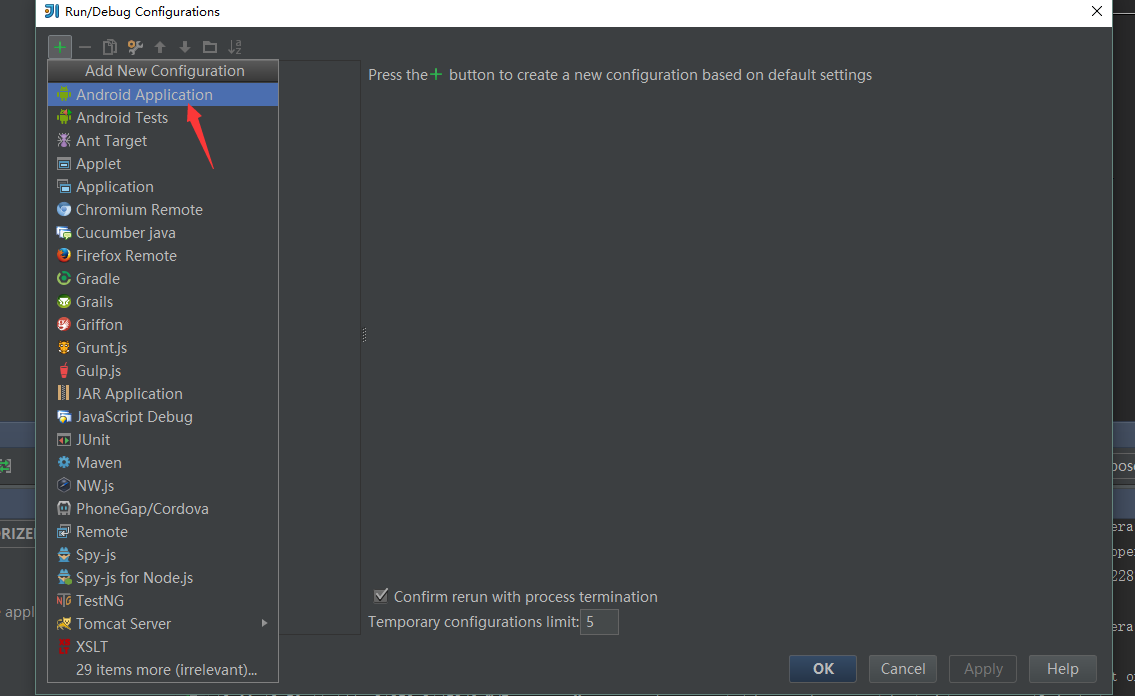This screenshot has height=696, width=1135.
Task: Click the minus Remove Configuration toolbar icon
Action: pyautogui.click(x=85, y=47)
